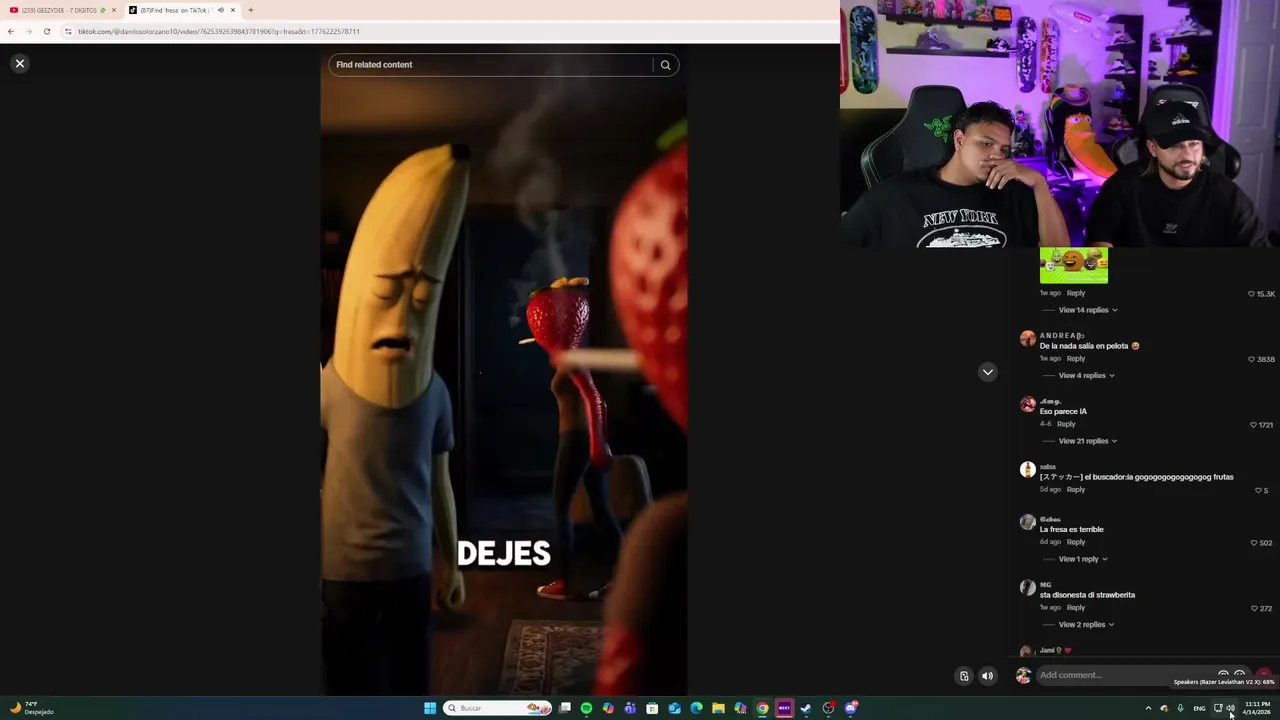Image resolution: width=1280 pixels, height=720 pixels.
Task: Expand View 4 replies under ANDREA comment
Action: click(1086, 376)
